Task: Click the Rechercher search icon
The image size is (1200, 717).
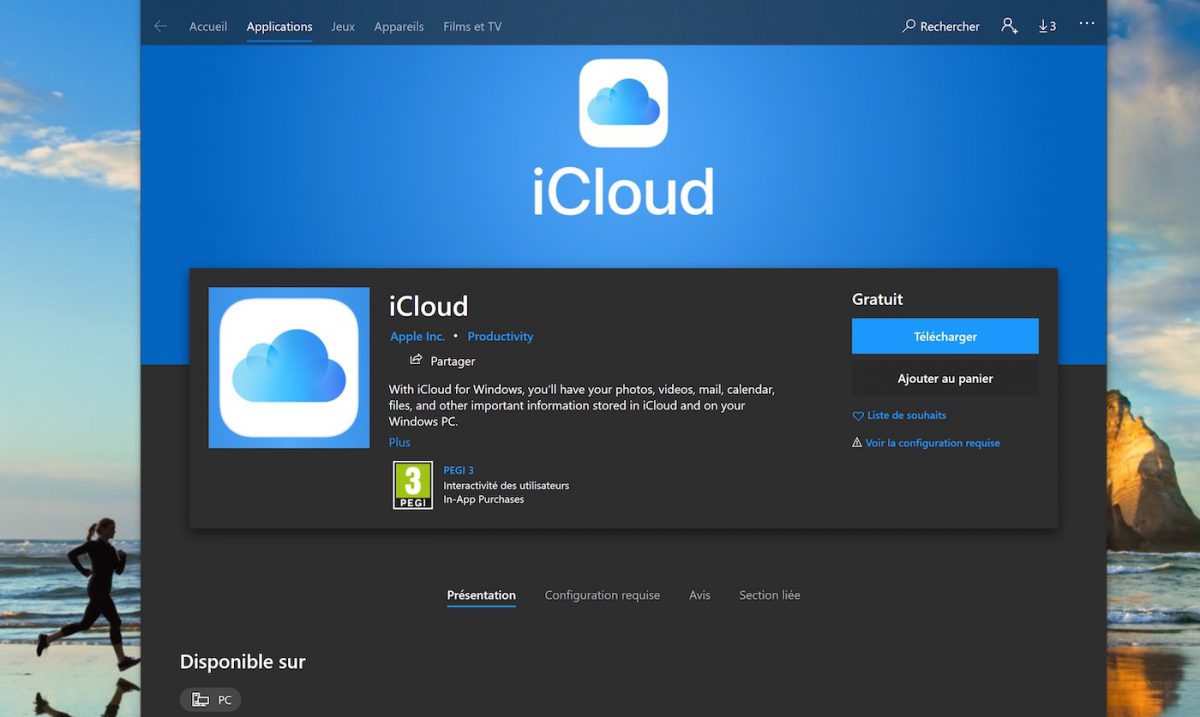Action: point(909,26)
